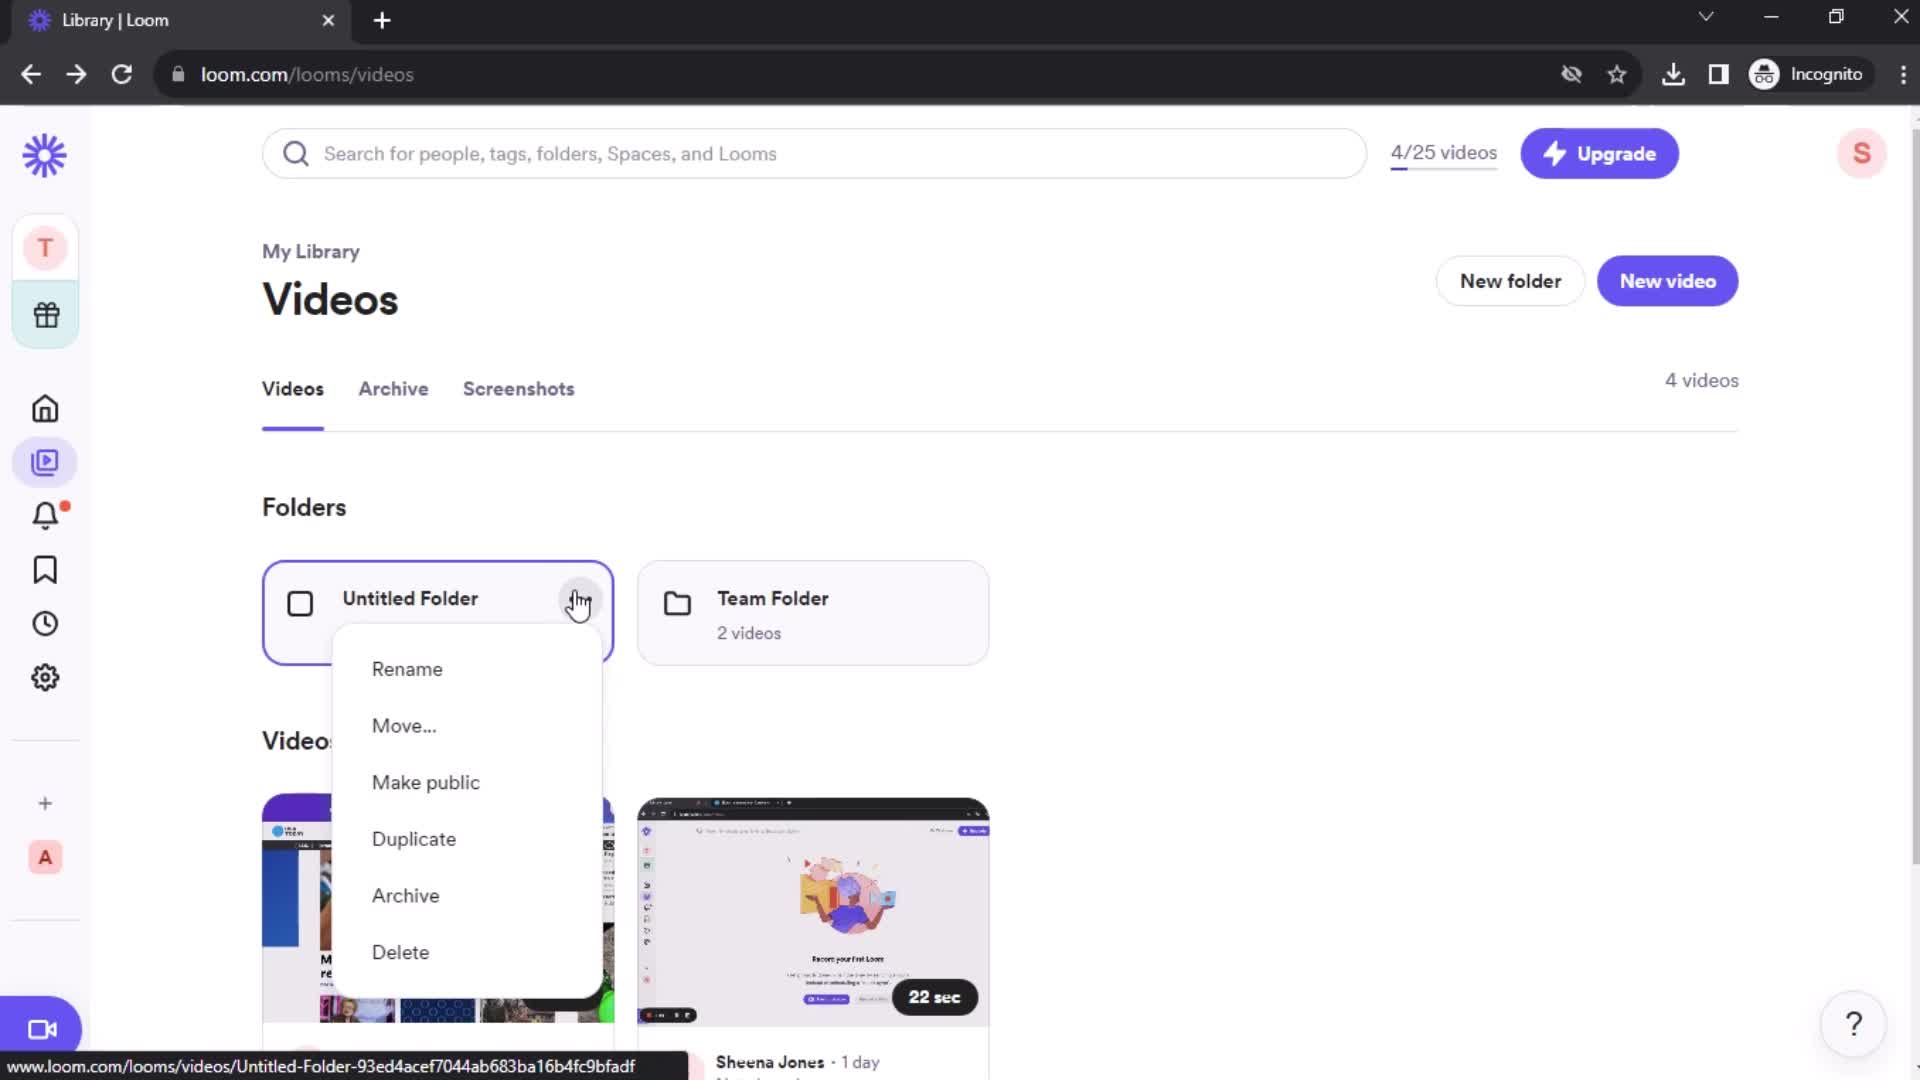The width and height of the screenshot is (1920, 1080).
Task: Enable Archive tab view
Action: [x=392, y=388]
